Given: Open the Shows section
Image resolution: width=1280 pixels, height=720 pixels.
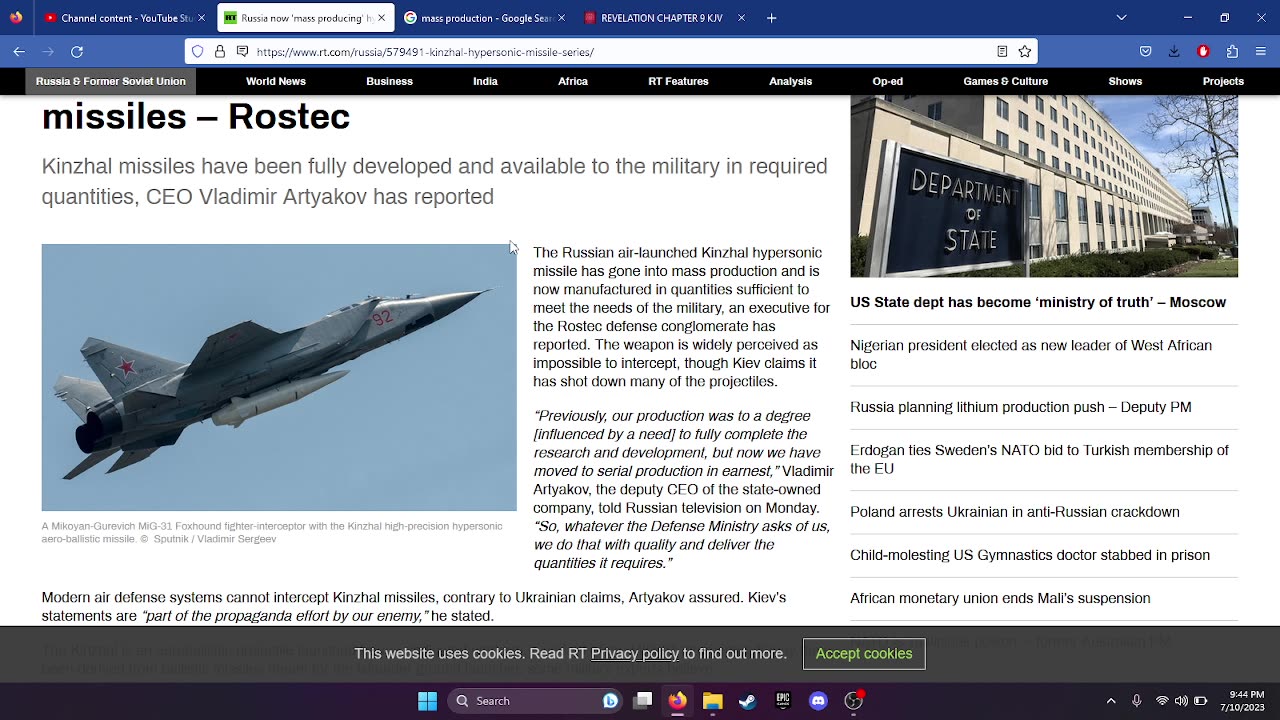Looking at the screenshot, I should (x=1125, y=81).
